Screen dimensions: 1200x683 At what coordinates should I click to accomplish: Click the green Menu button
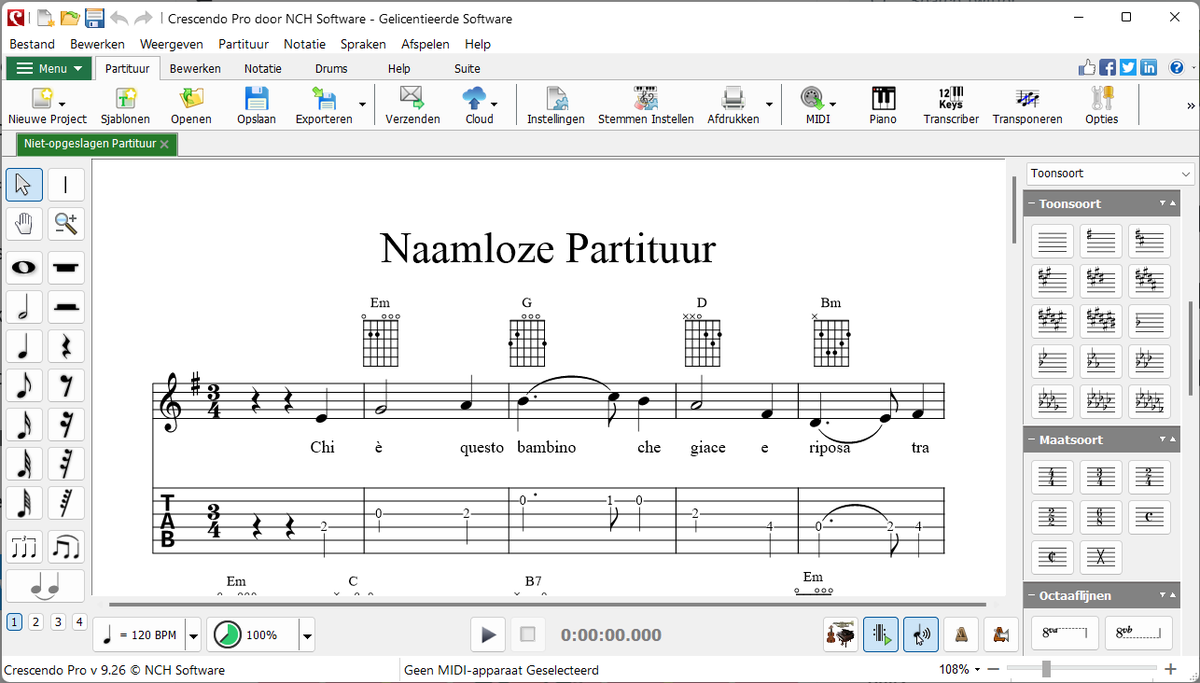click(x=50, y=69)
